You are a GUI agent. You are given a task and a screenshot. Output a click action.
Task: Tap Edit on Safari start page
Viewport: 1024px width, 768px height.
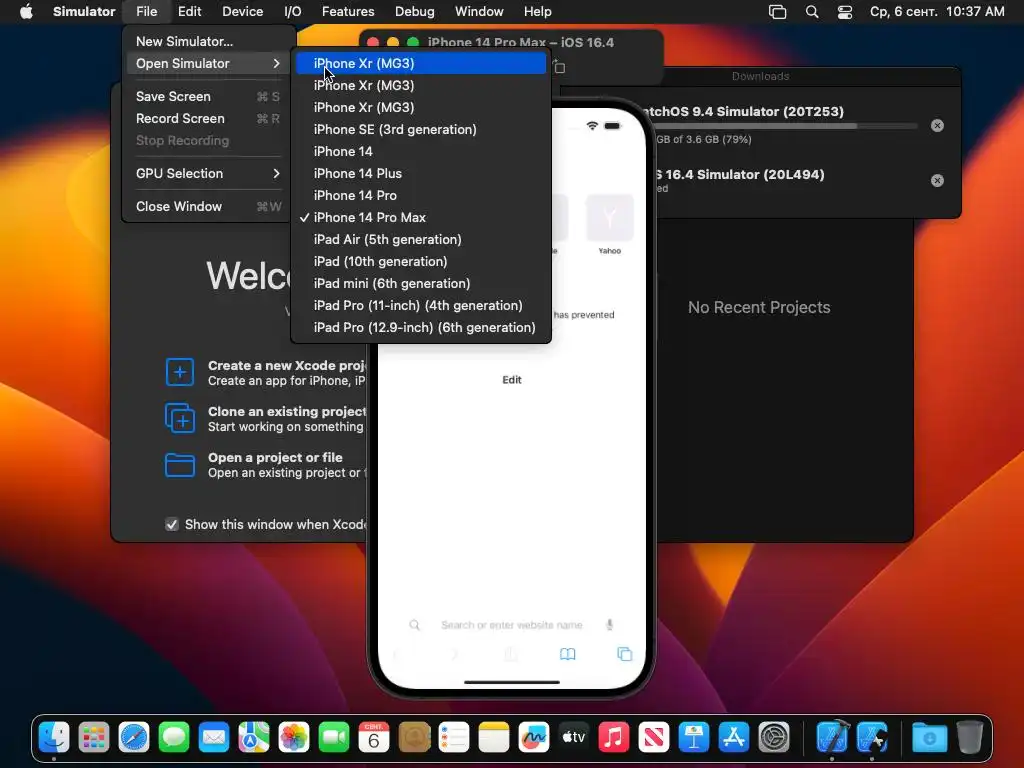click(x=511, y=380)
